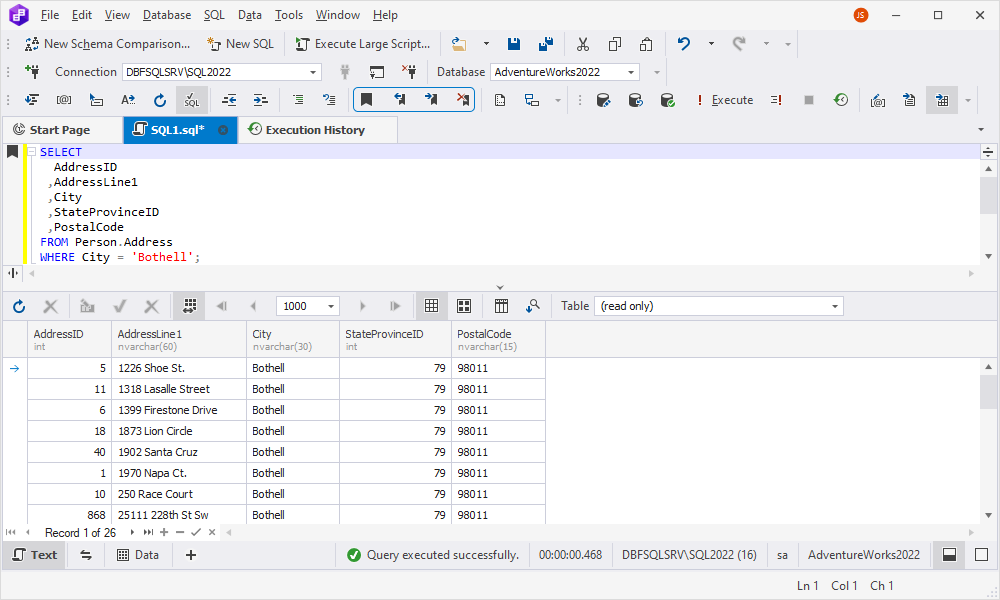Click the decrease indent icon
The width and height of the screenshot is (1000, 600).
pos(228,100)
